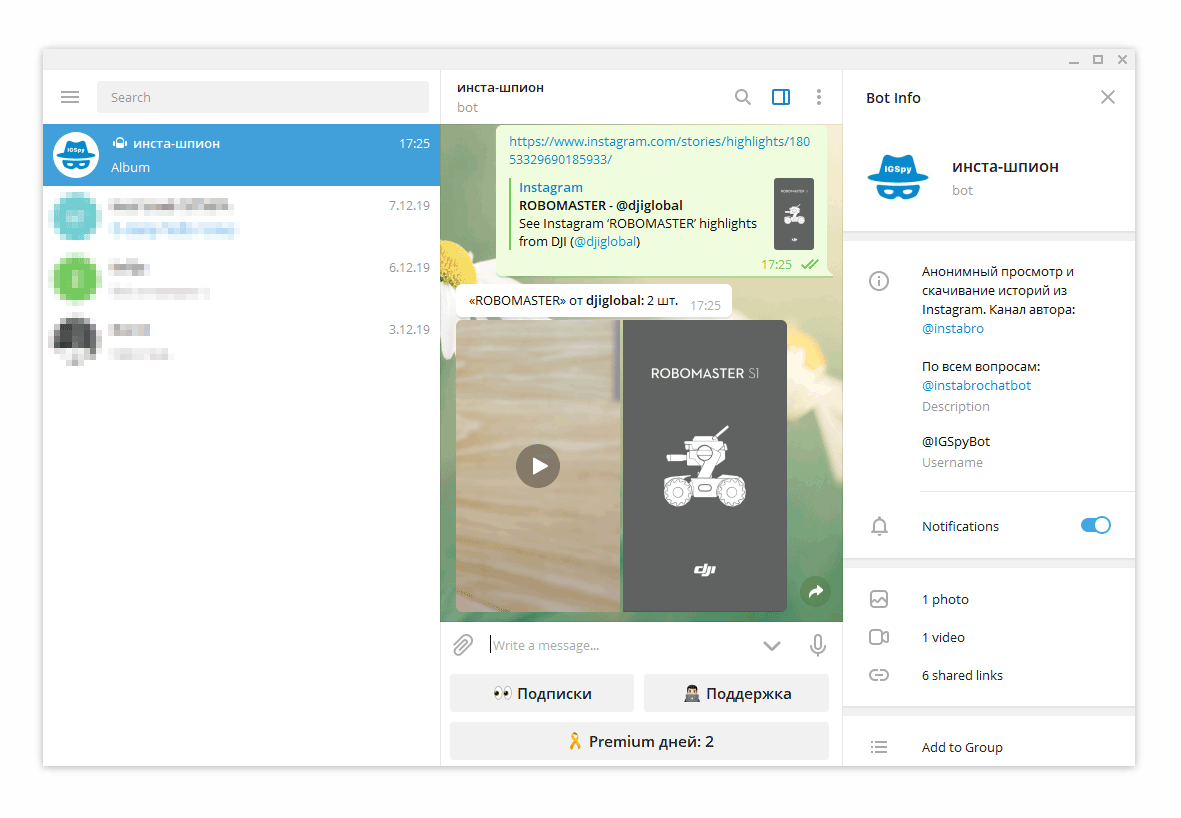Click the video camera icon in Bot Info
Image resolution: width=1181 pixels, height=818 pixels.
pyautogui.click(x=879, y=637)
